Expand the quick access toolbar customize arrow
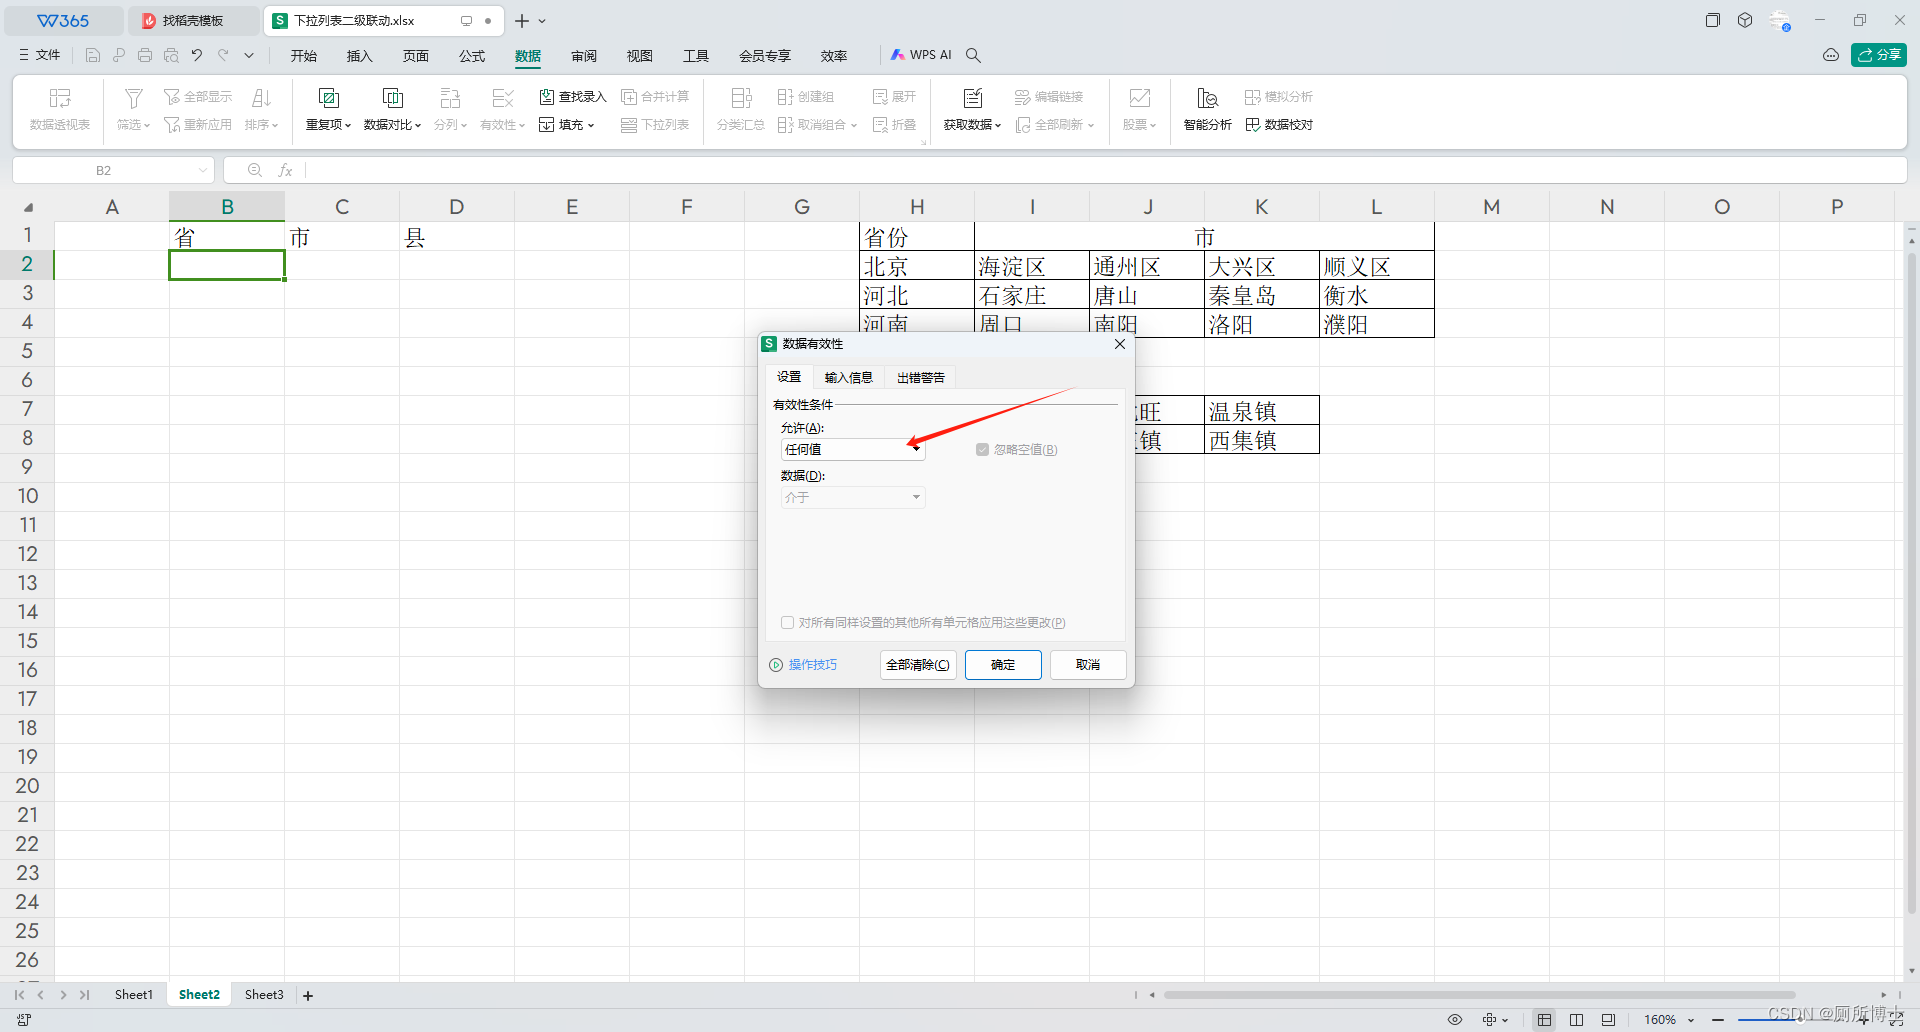Viewport: 1920px width, 1032px height. click(x=249, y=55)
